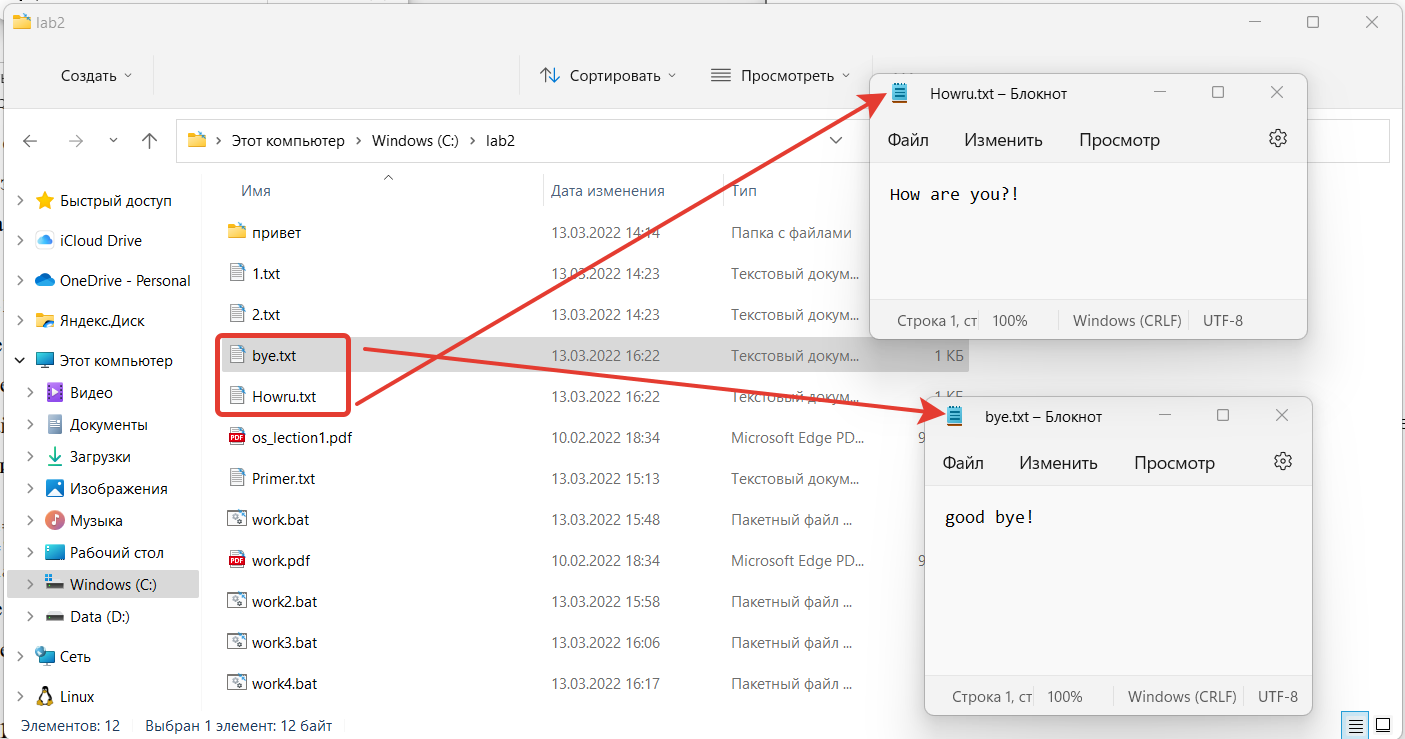Select the Howru.txt file row

[595, 396]
